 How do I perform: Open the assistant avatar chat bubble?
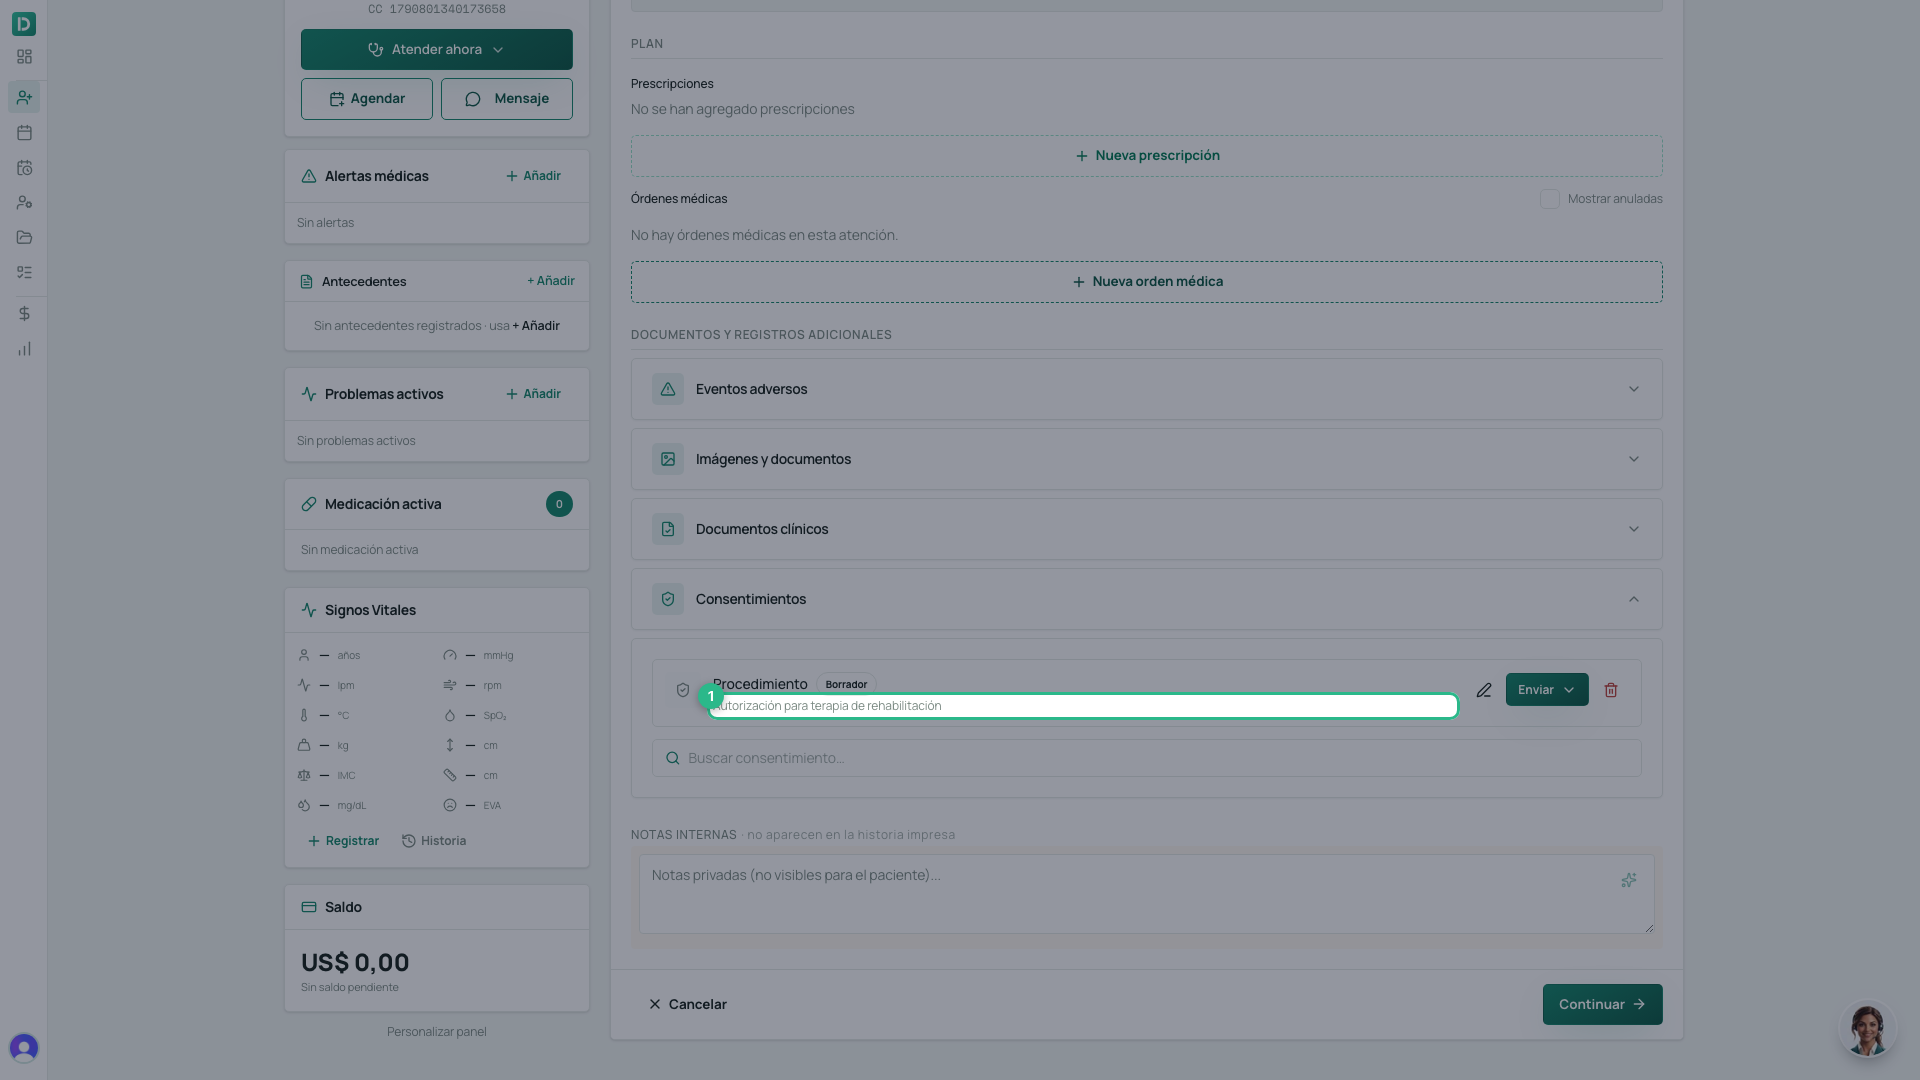click(1867, 1029)
